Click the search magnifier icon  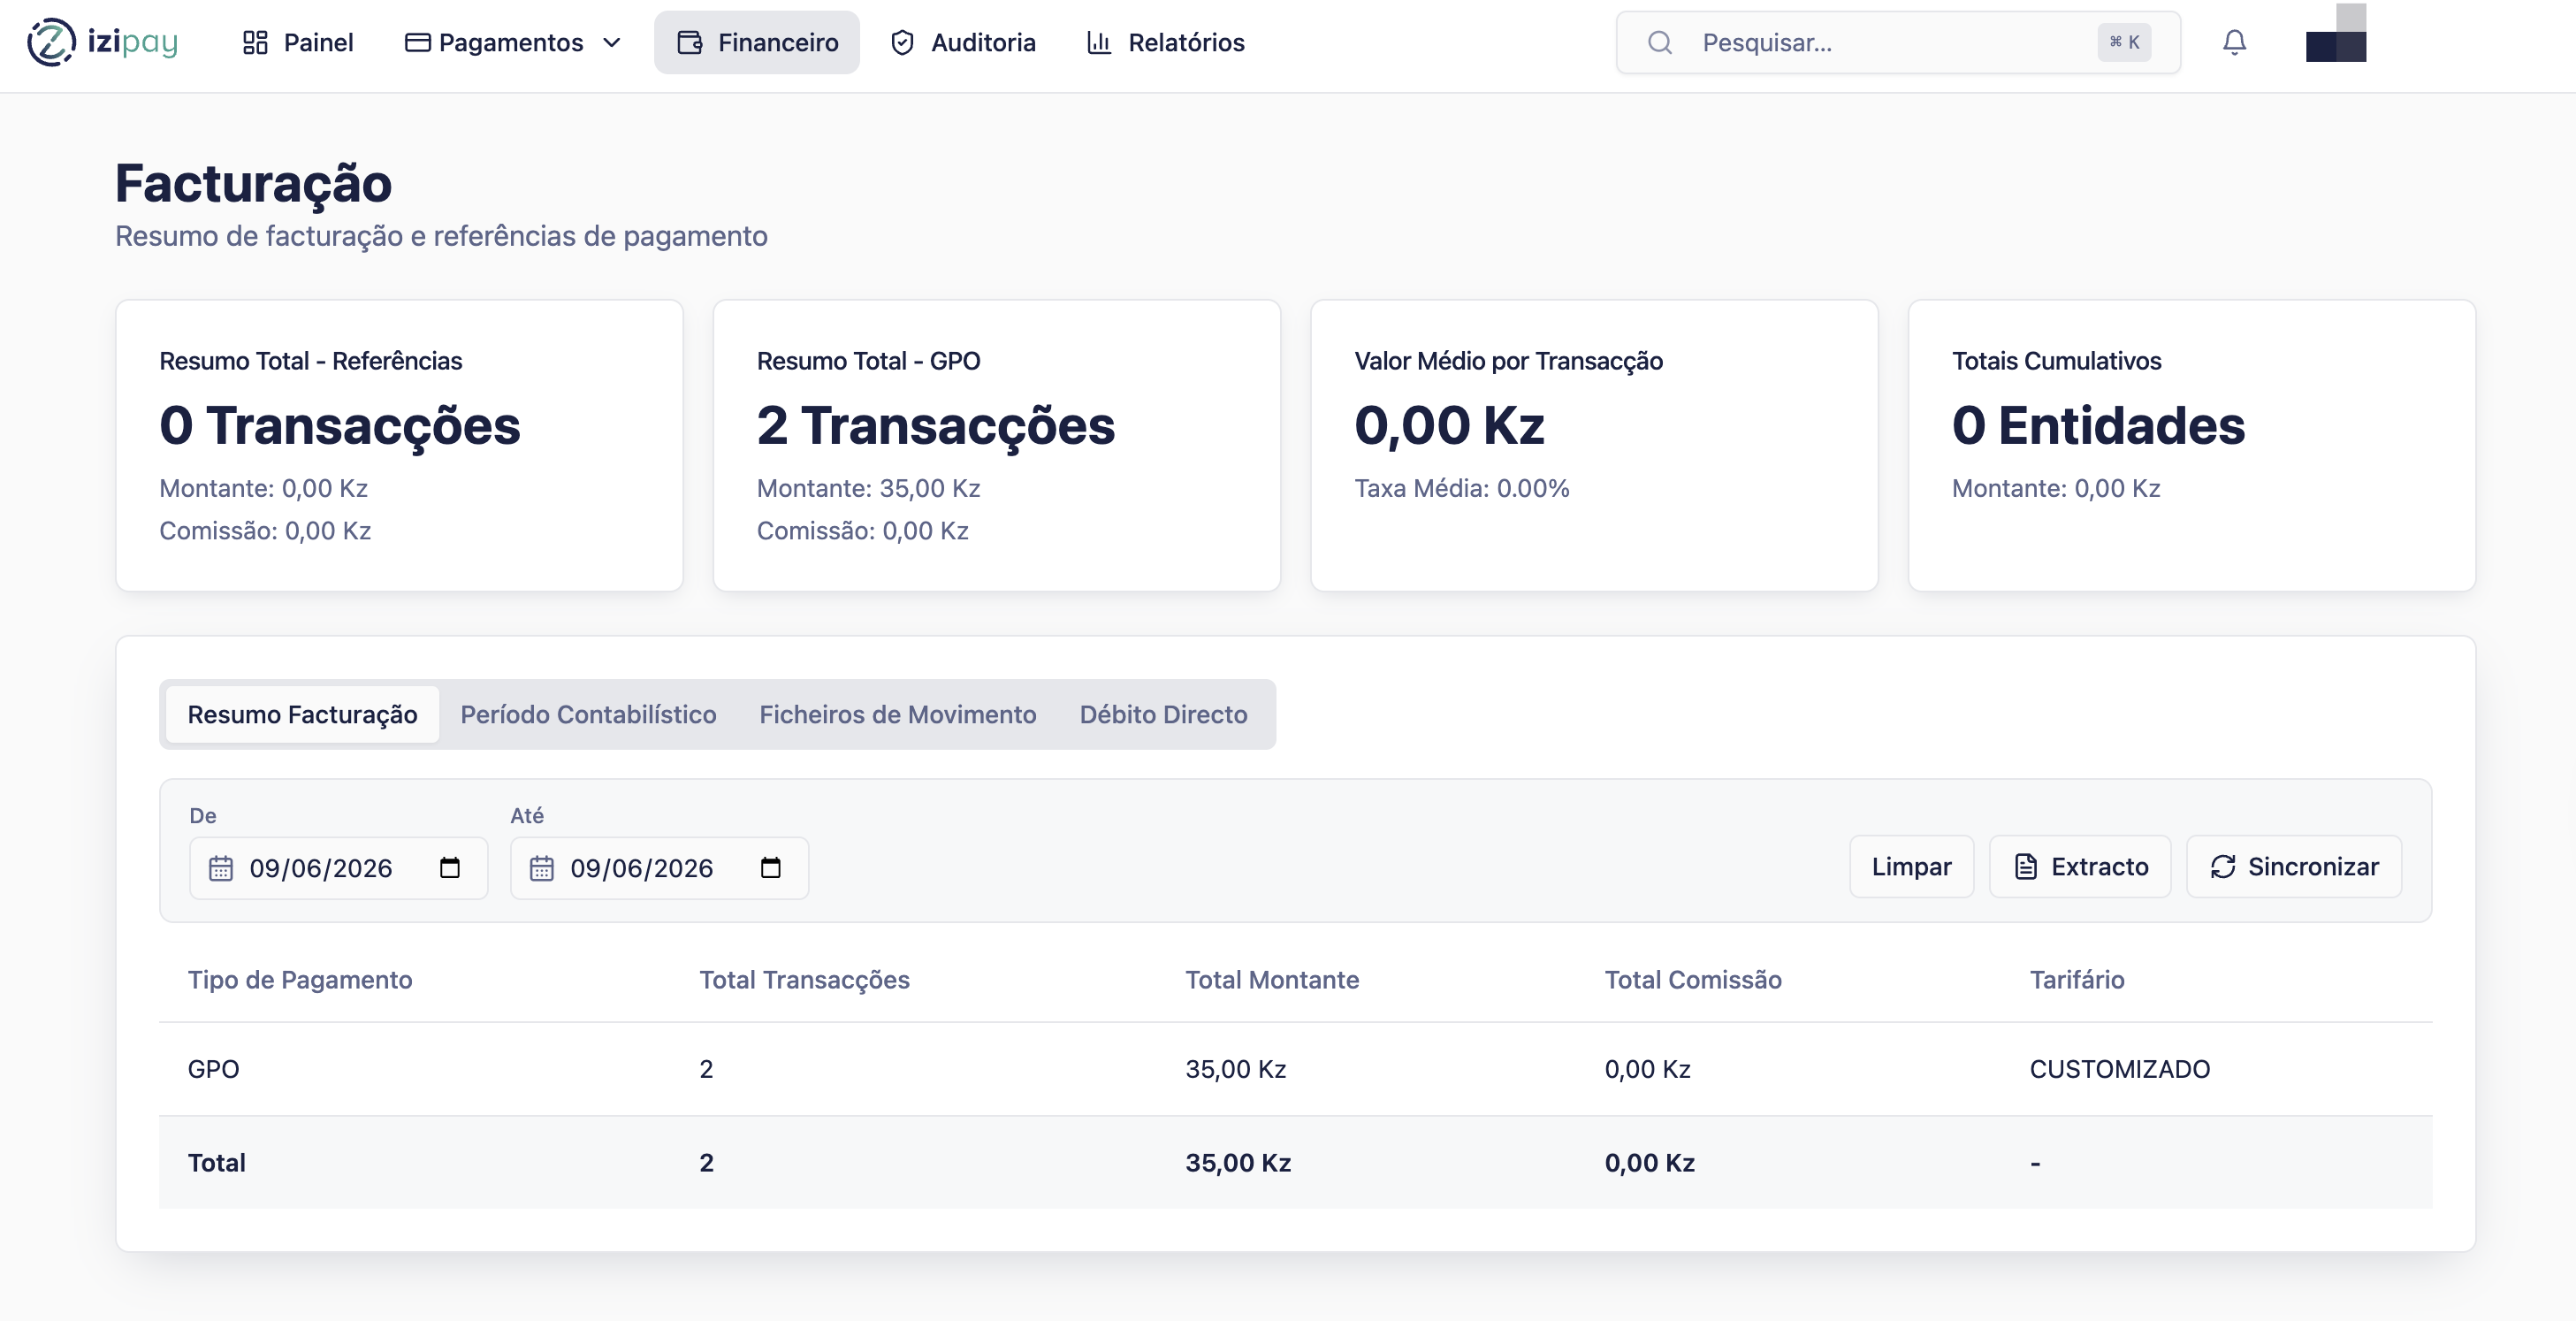pyautogui.click(x=1660, y=43)
